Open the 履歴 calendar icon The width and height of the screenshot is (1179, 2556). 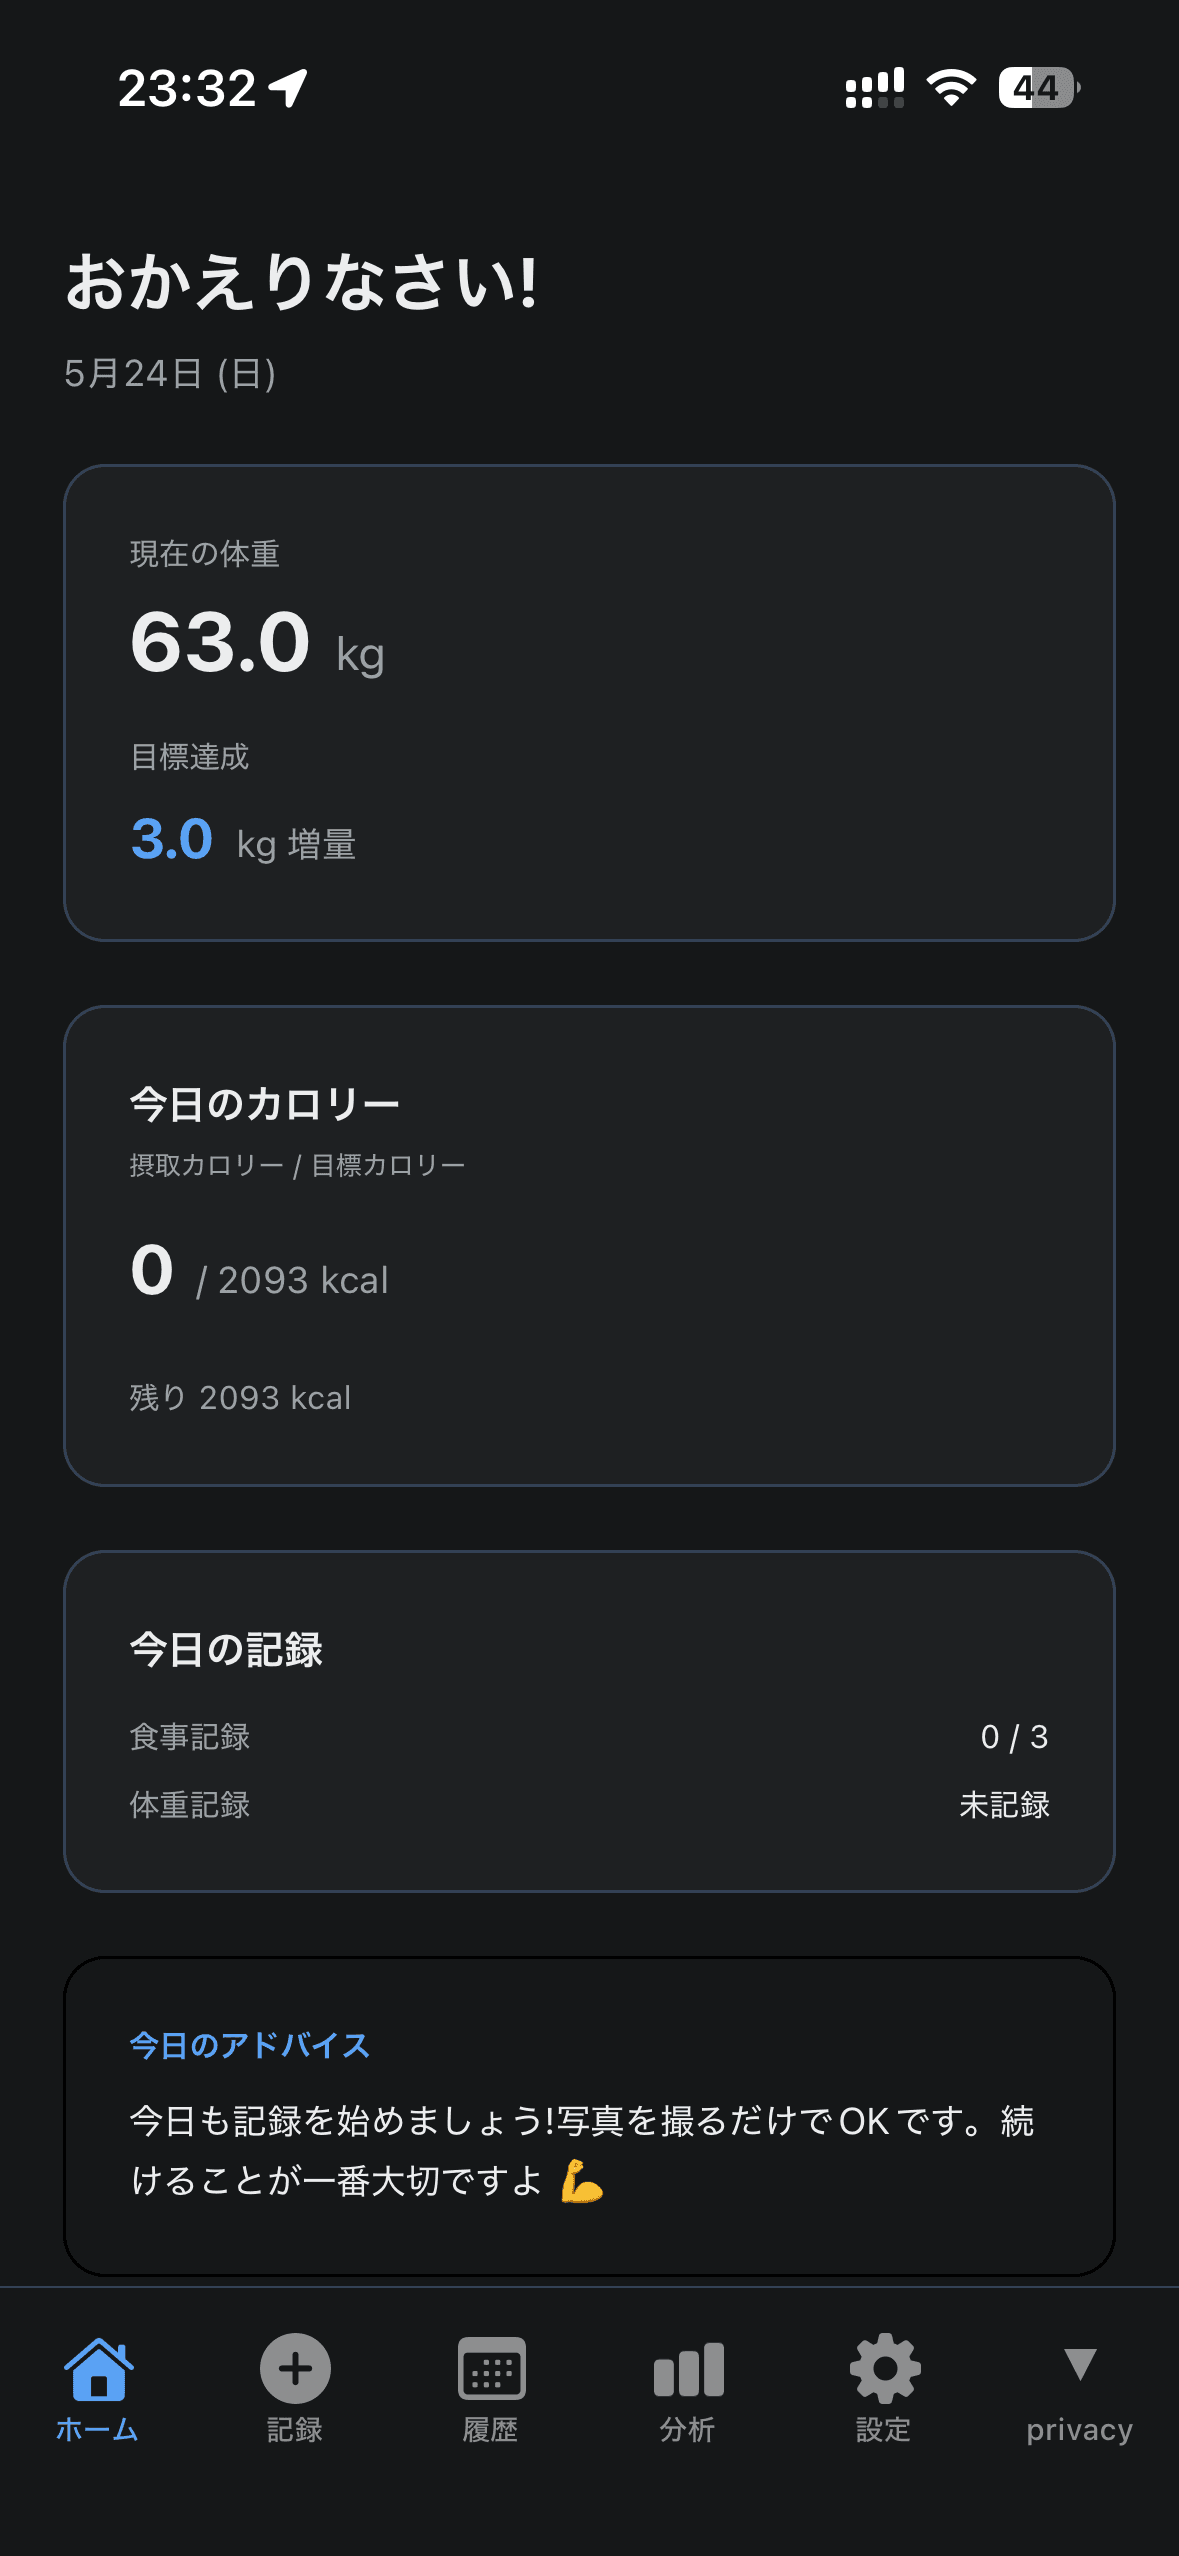click(491, 2368)
